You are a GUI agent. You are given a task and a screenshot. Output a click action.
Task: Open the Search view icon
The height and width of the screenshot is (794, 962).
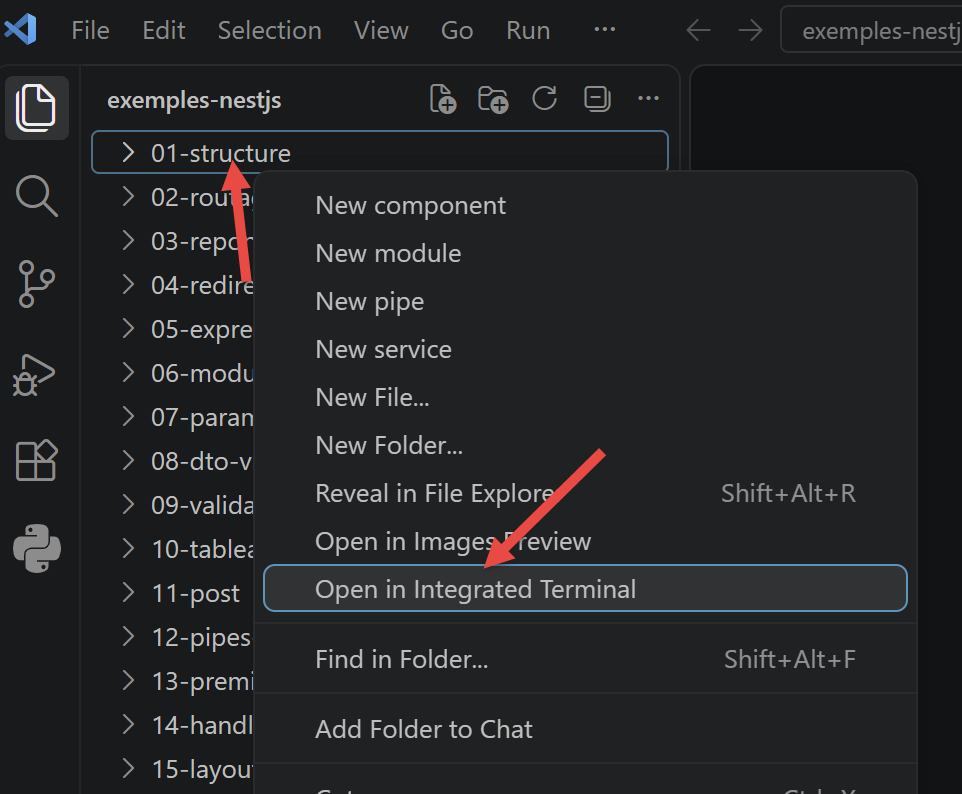(36, 196)
